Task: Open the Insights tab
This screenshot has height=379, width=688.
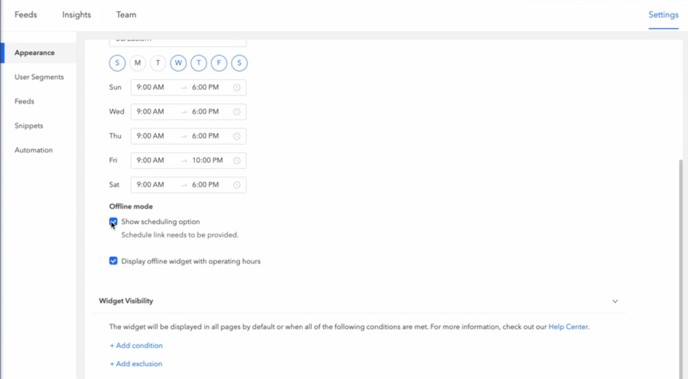Action: coord(76,14)
